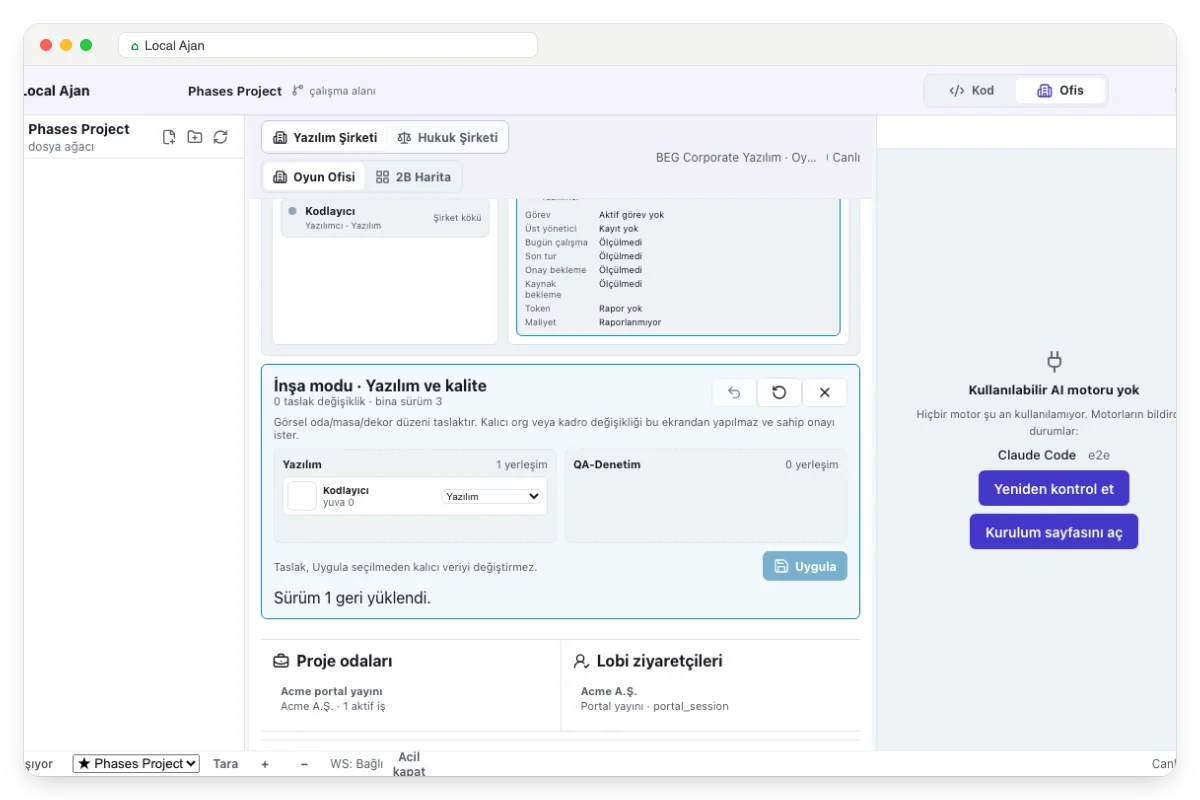The height and width of the screenshot is (800, 1200).
Task: Select the Hukuk Şirketi tab
Action: click(x=447, y=138)
